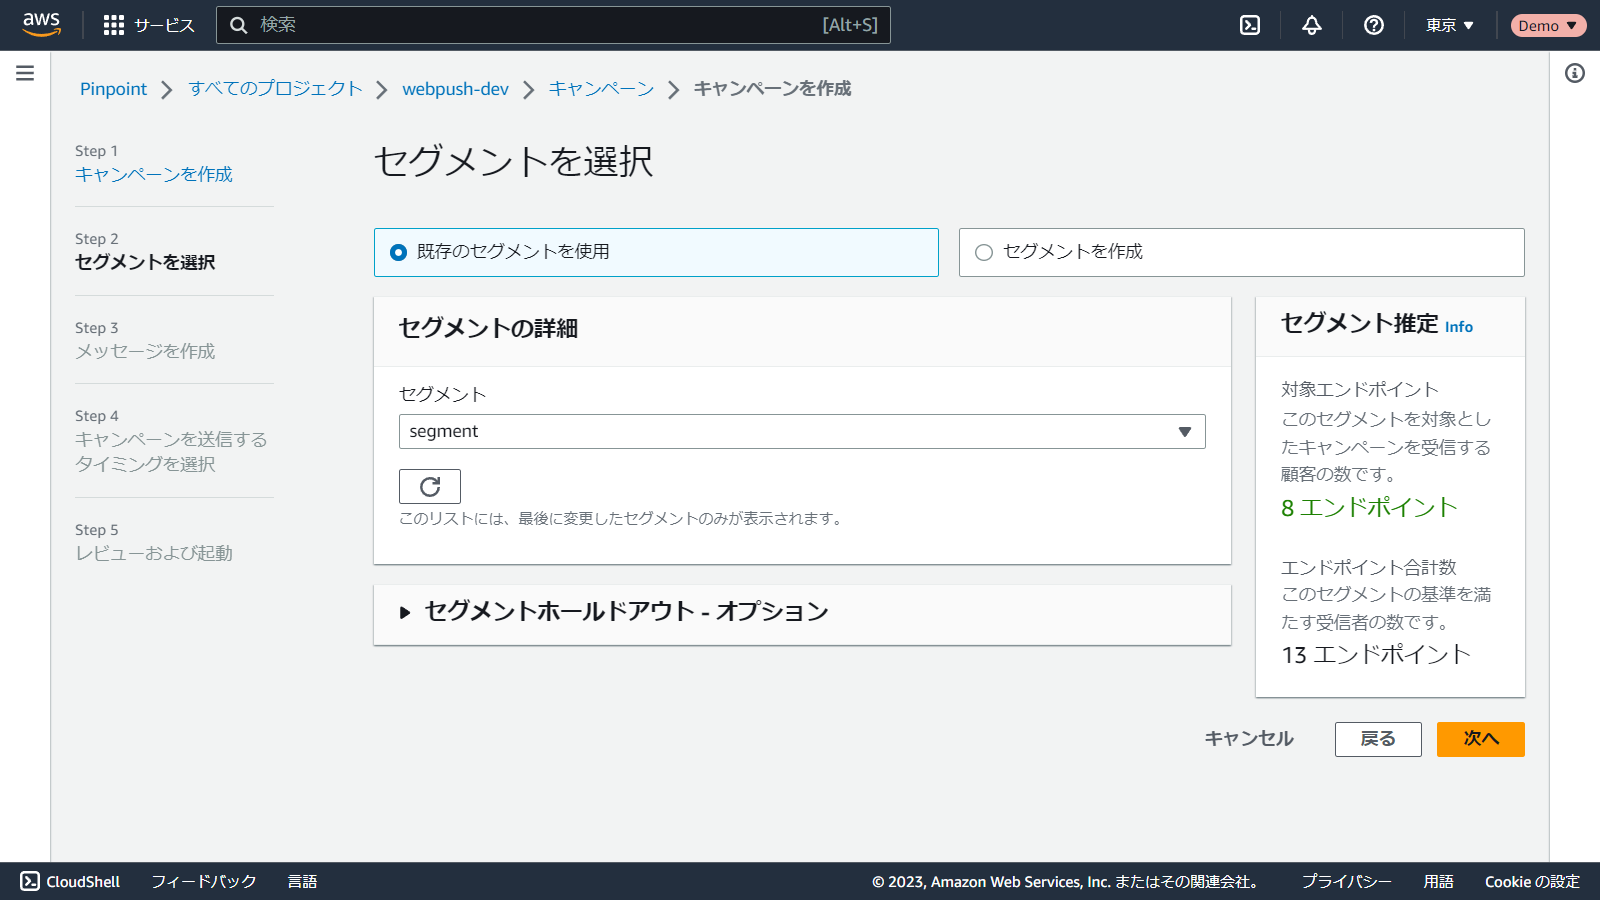Click キャンペーン breadcrumb link
The image size is (1600, 900).
coord(601,89)
